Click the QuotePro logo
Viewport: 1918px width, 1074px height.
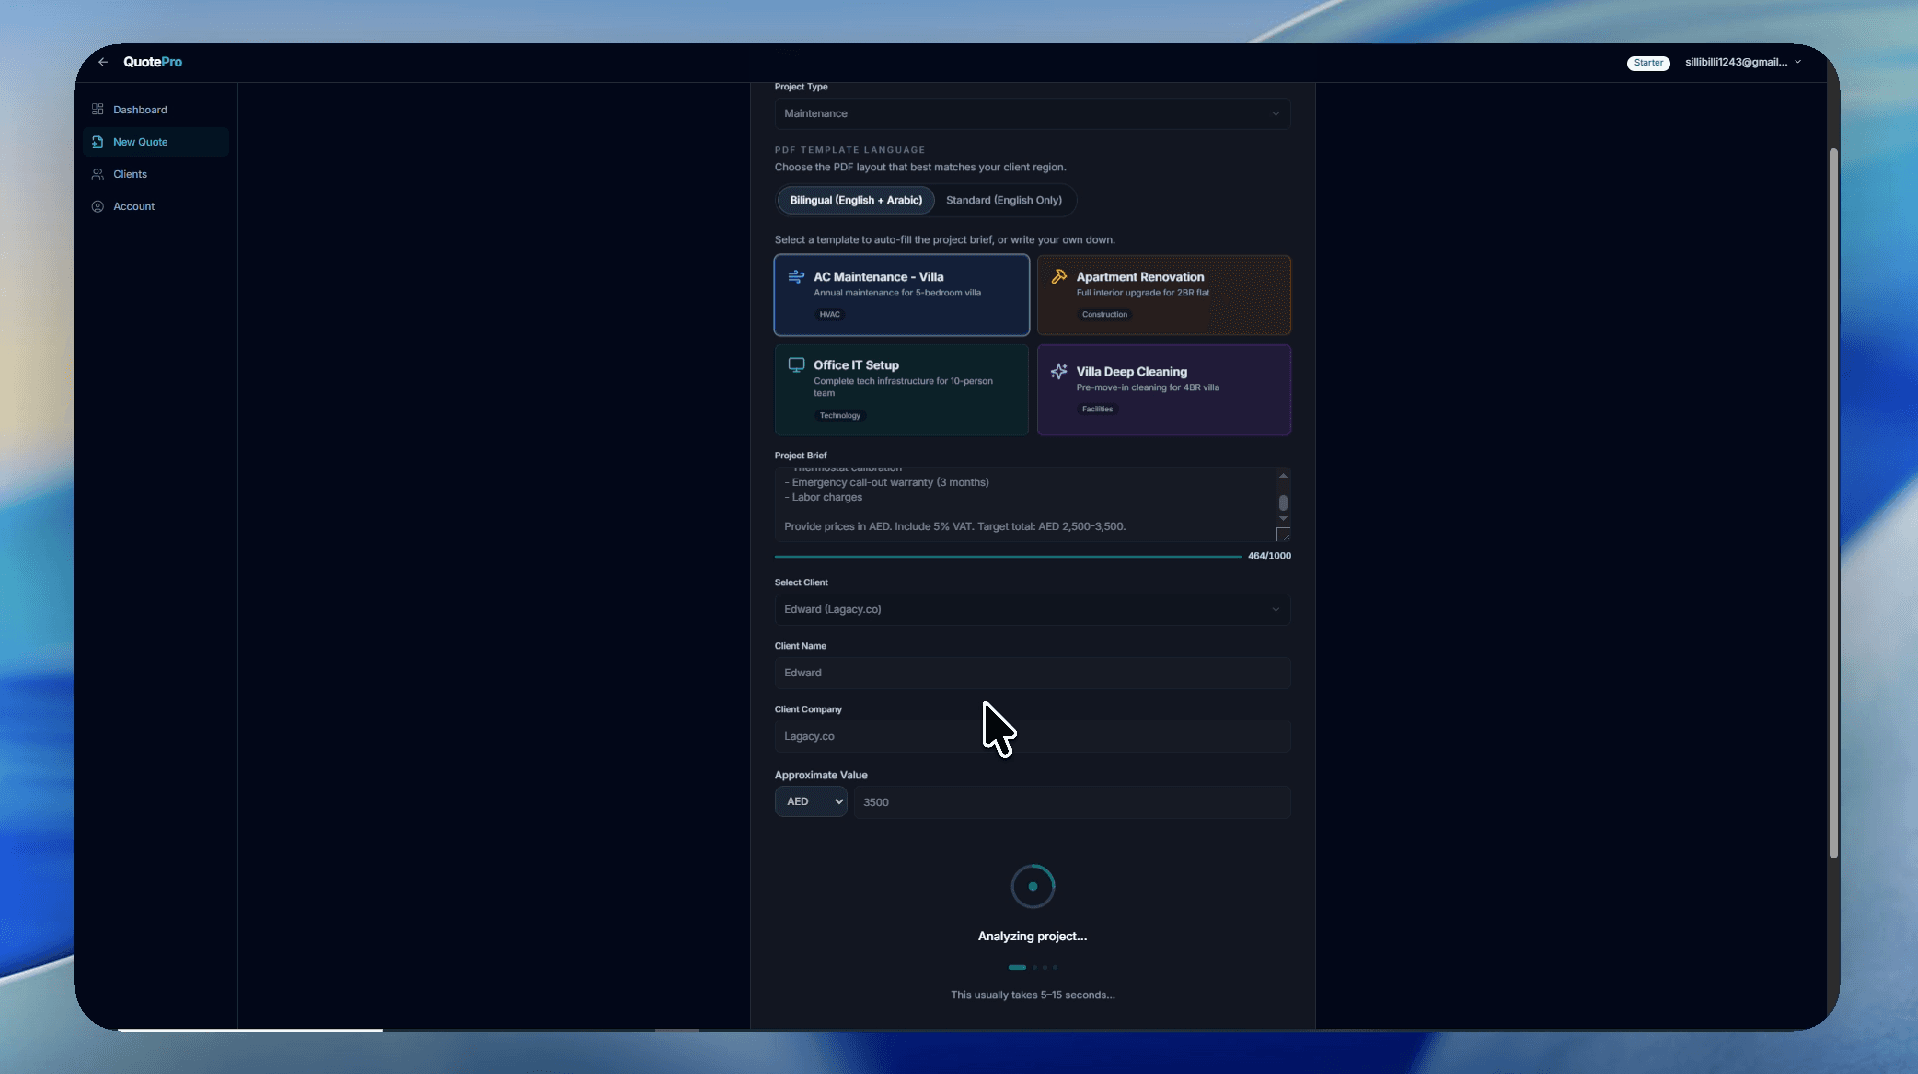coord(152,62)
